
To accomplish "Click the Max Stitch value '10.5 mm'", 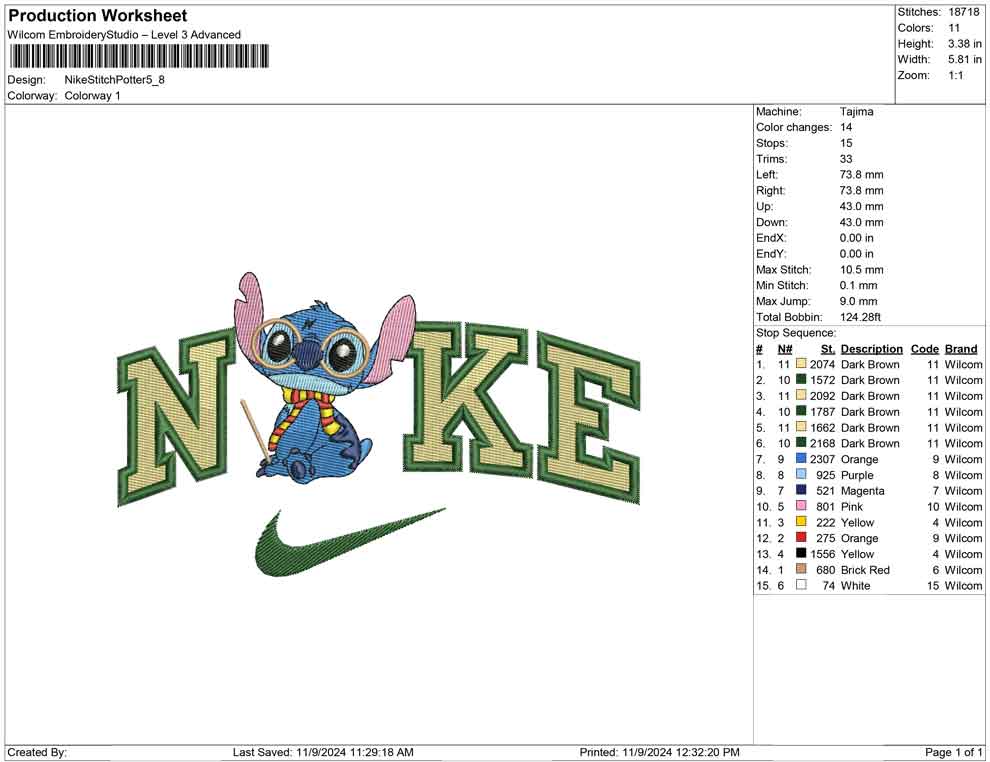I will [861, 270].
